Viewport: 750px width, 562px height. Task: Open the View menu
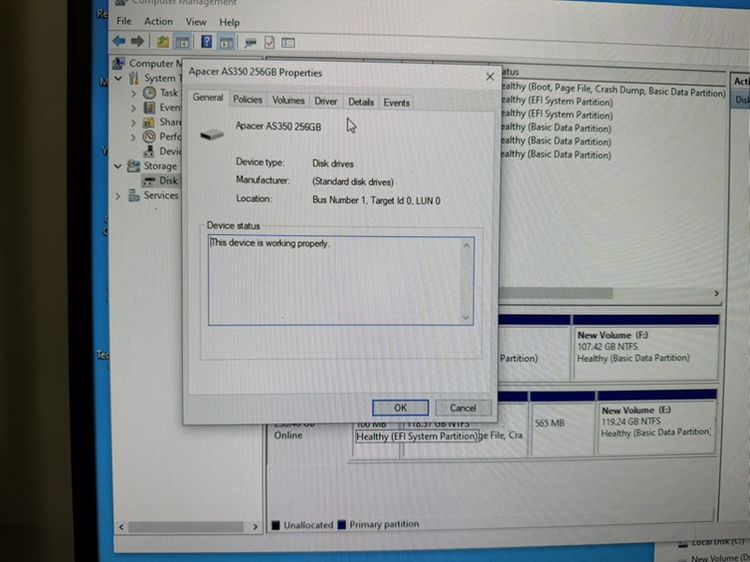(196, 22)
